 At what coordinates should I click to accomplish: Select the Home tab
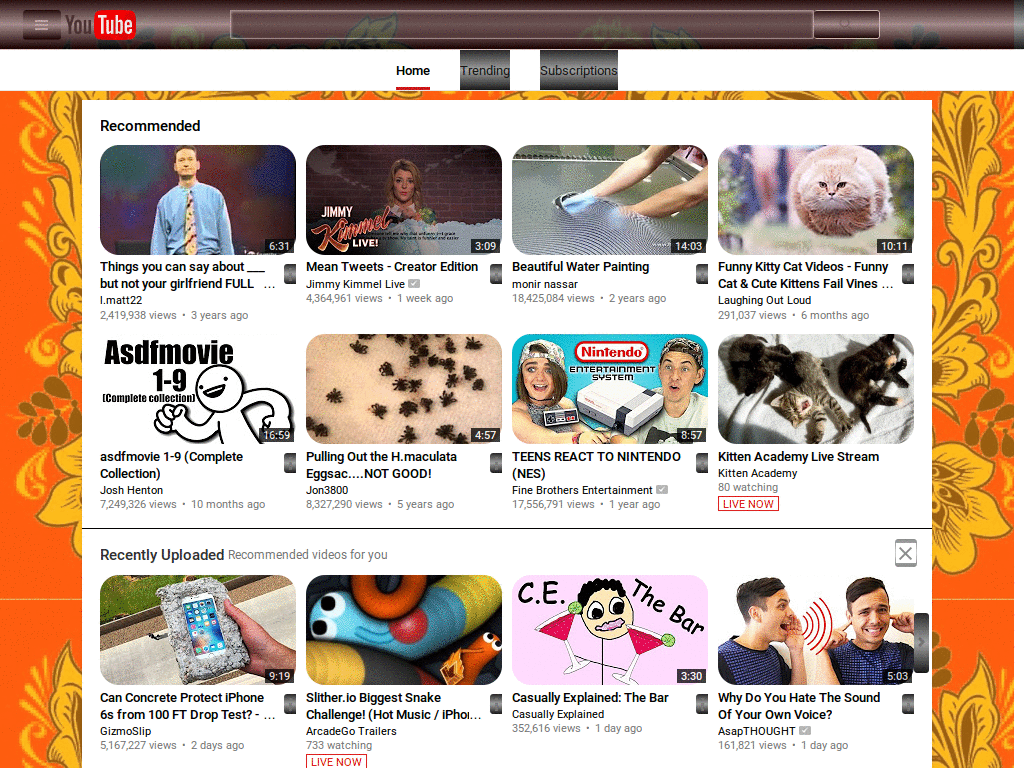point(413,71)
